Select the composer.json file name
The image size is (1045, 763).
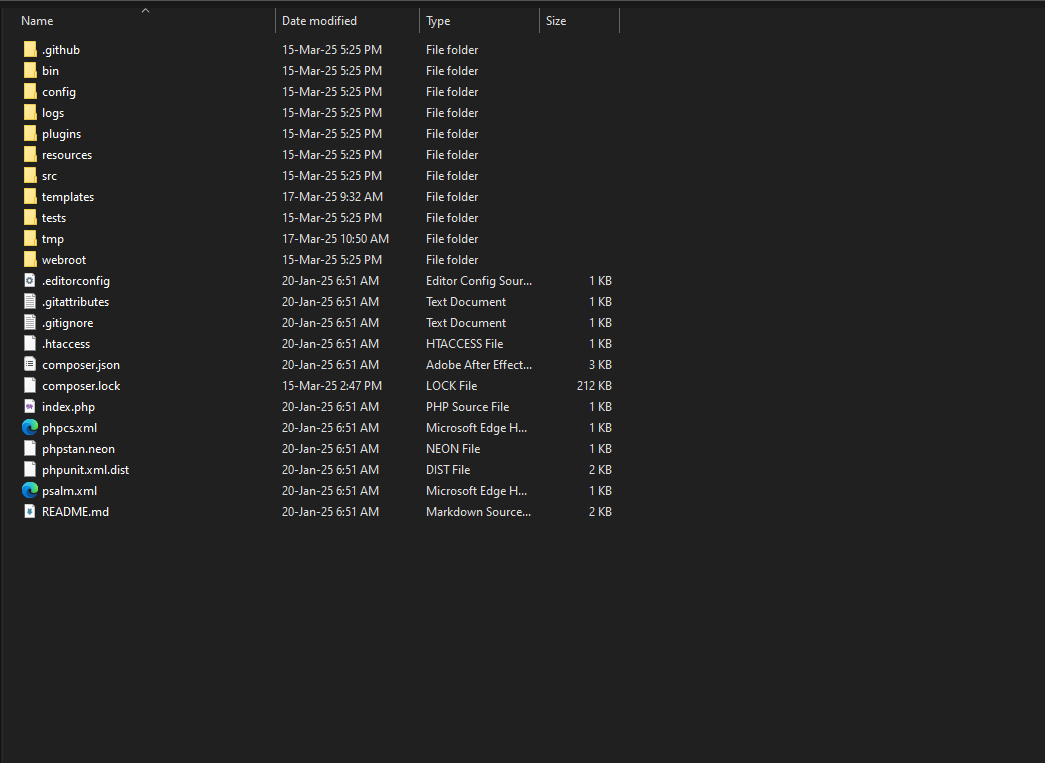[81, 365]
